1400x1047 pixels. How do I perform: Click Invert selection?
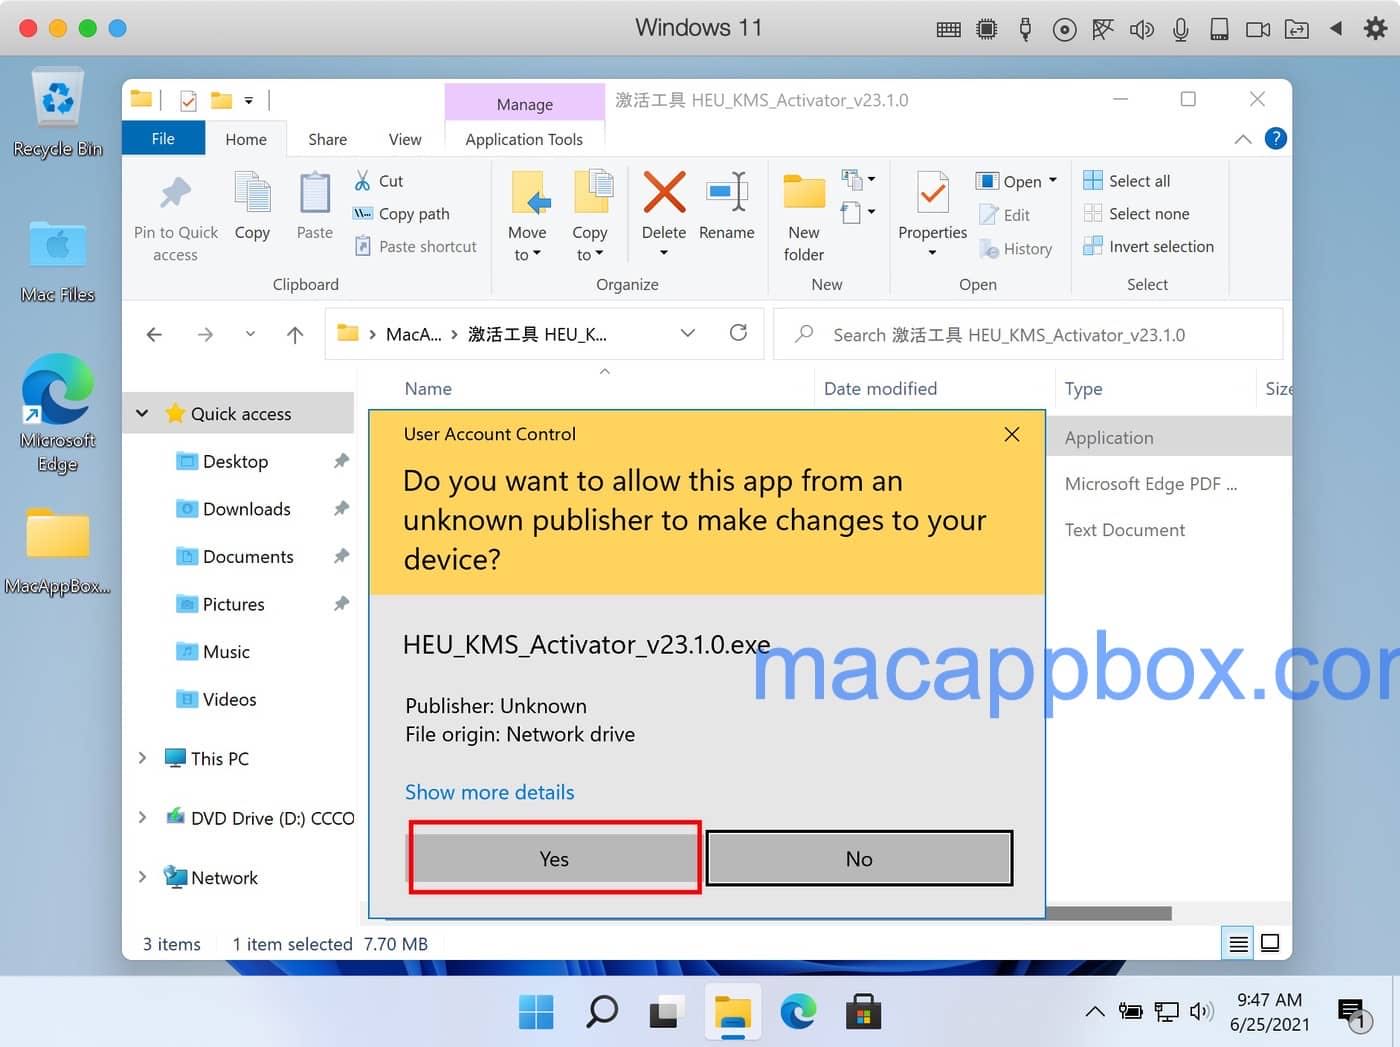[x=1149, y=246]
